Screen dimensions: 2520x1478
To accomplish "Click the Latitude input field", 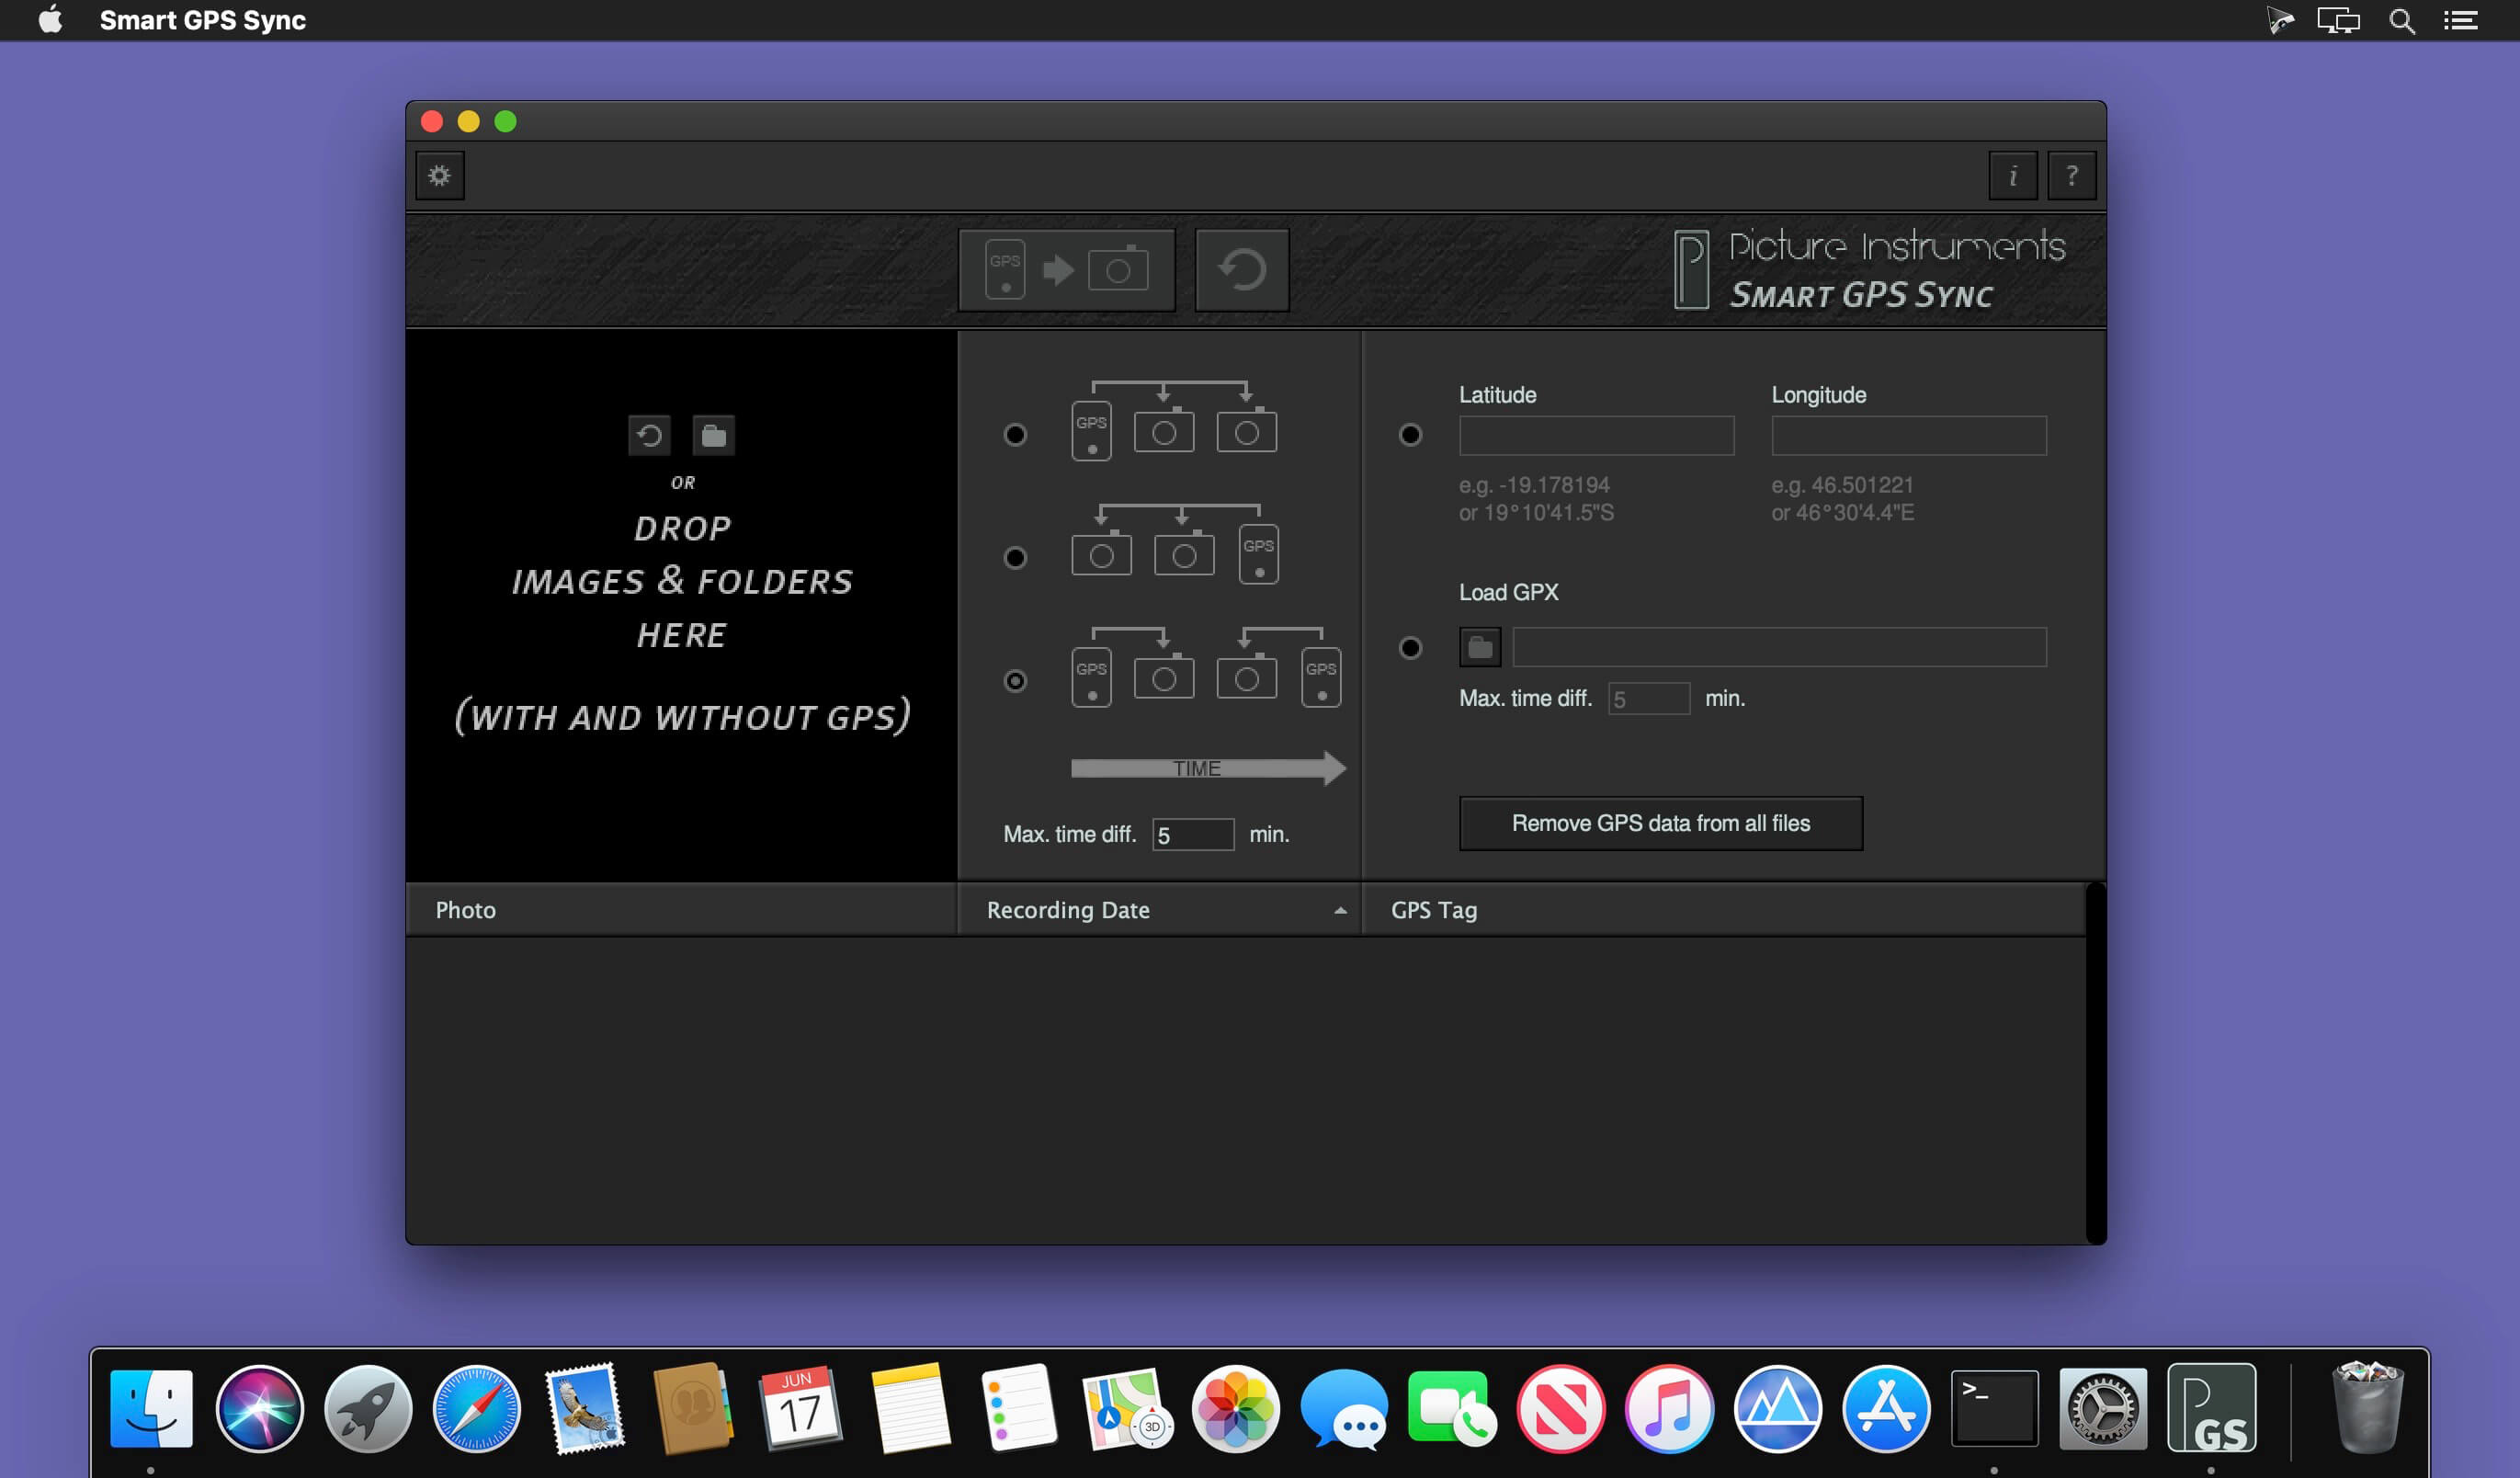I will tap(1596, 436).
